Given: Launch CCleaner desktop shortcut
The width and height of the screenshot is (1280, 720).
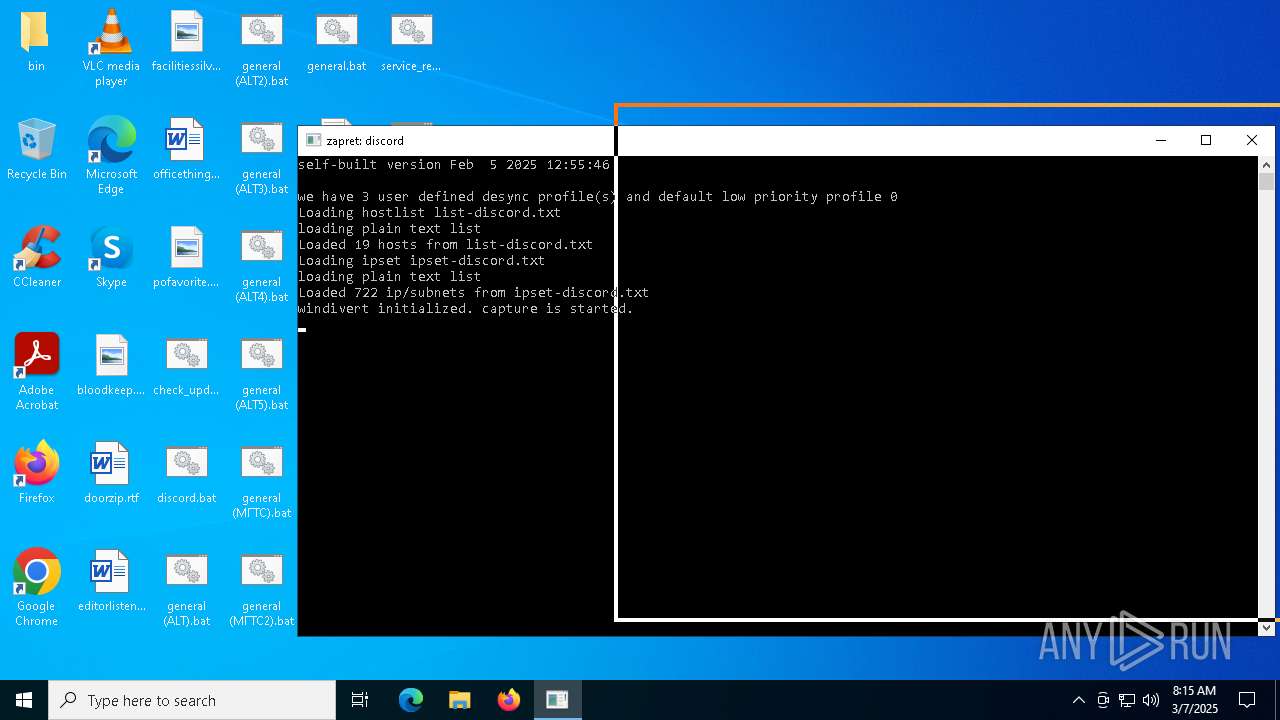Looking at the screenshot, I should point(36,256).
